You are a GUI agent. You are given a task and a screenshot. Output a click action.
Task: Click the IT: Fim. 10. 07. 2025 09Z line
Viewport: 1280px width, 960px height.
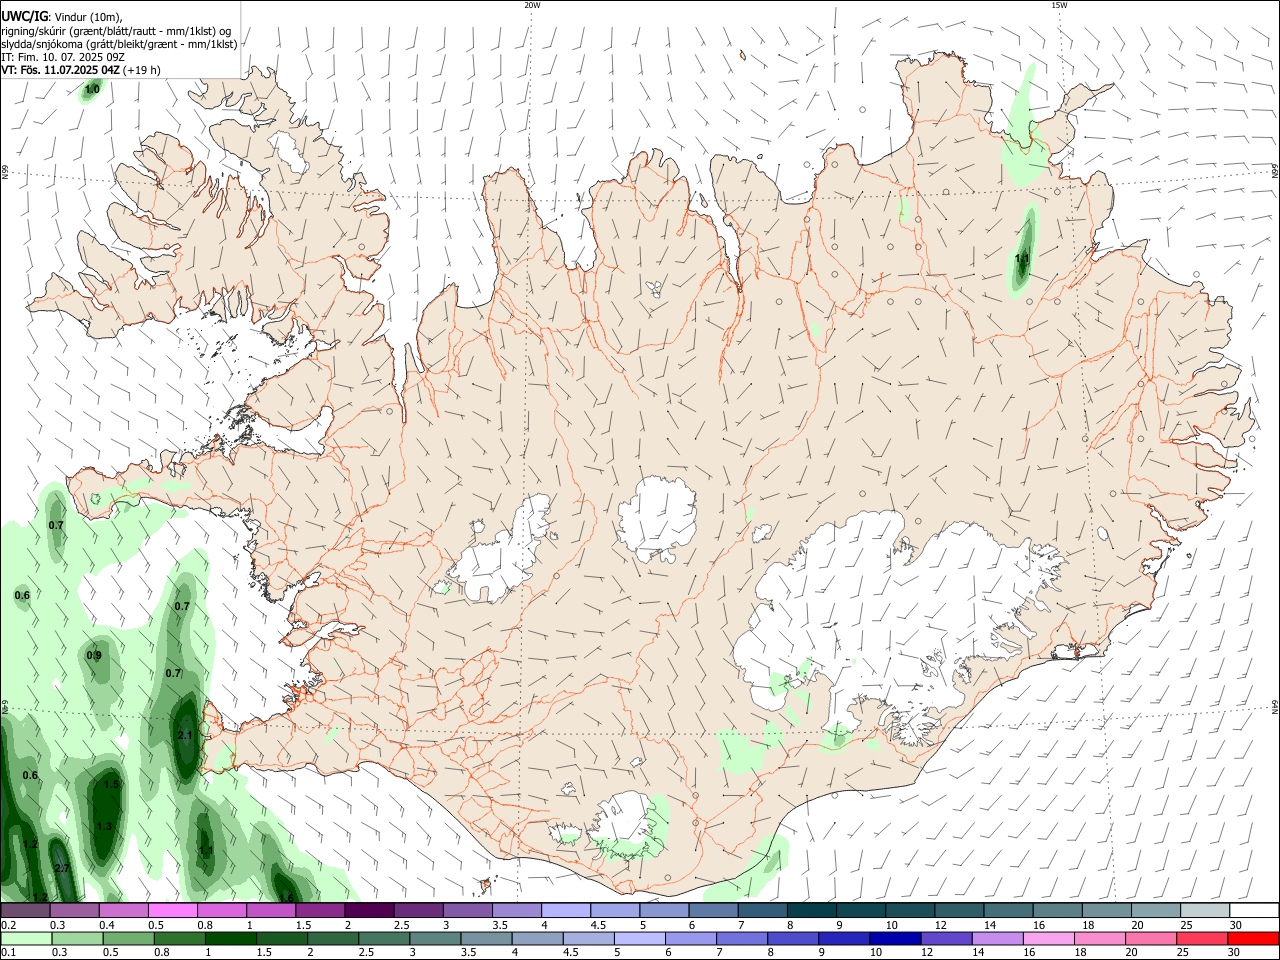[63, 57]
